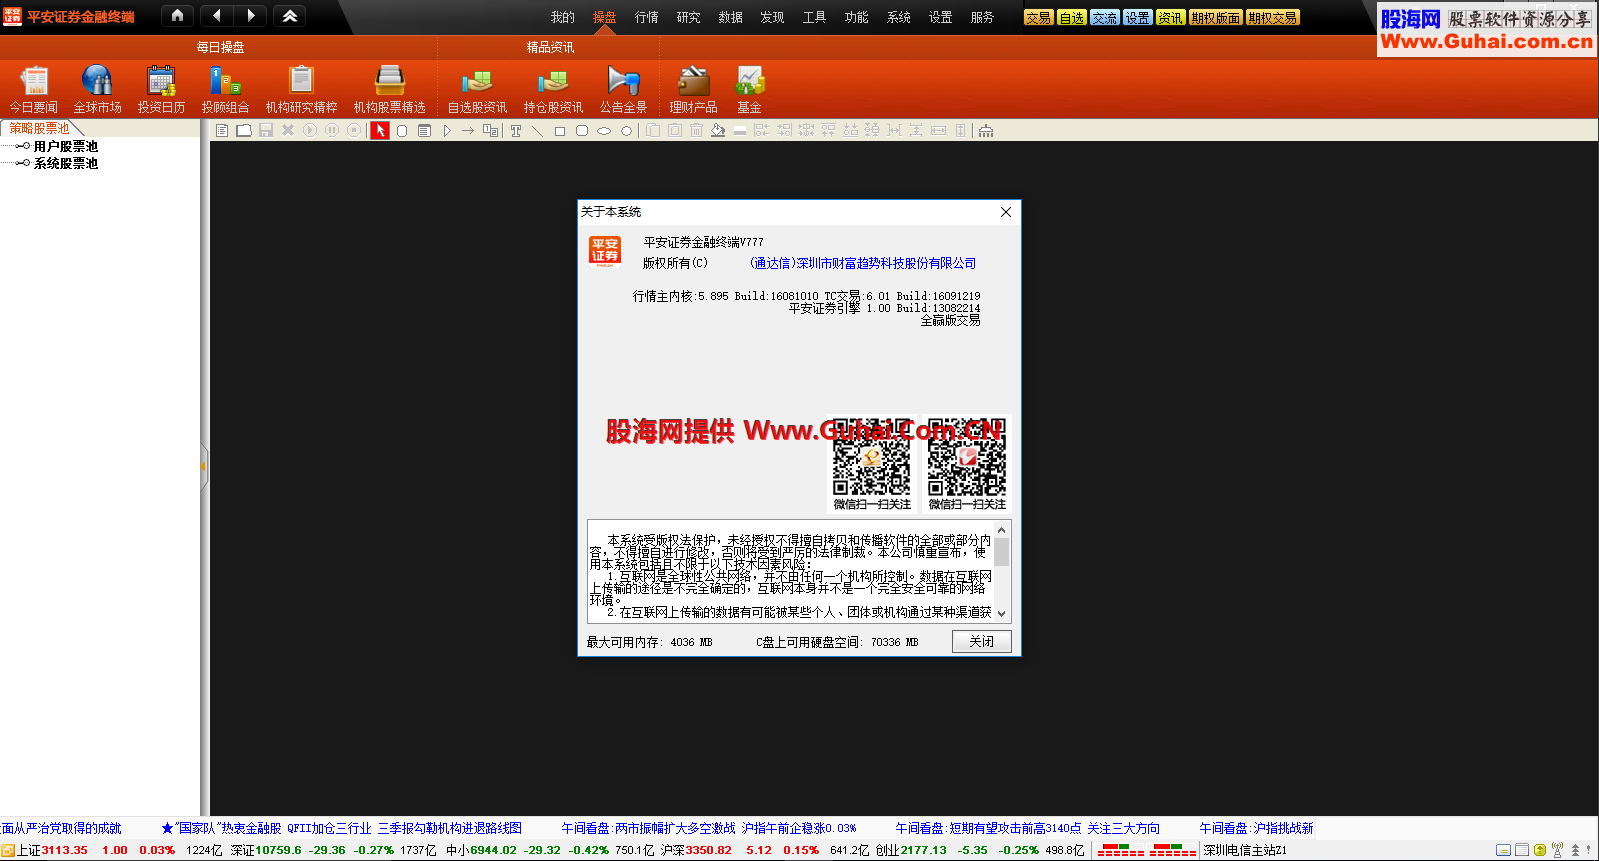
Task: Click the 精品资讯 ribbon group label
Action: point(550,47)
